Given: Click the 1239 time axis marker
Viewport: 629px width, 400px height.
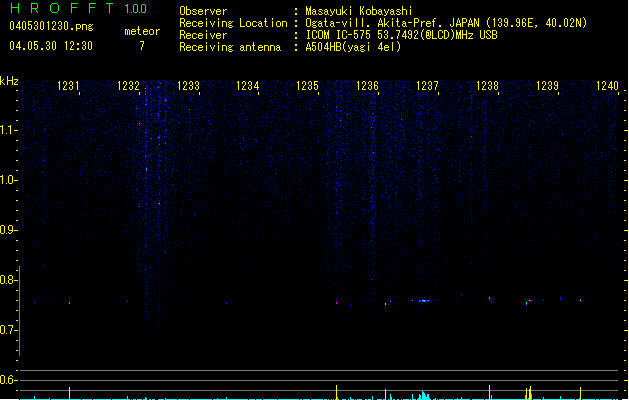Looking at the screenshot, I should tap(547, 85).
